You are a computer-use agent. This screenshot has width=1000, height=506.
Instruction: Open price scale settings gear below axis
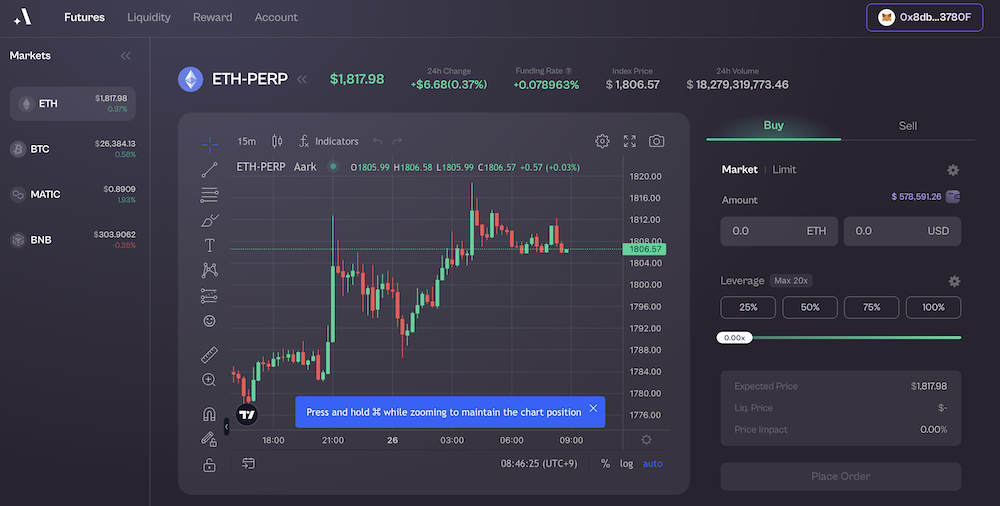click(646, 440)
